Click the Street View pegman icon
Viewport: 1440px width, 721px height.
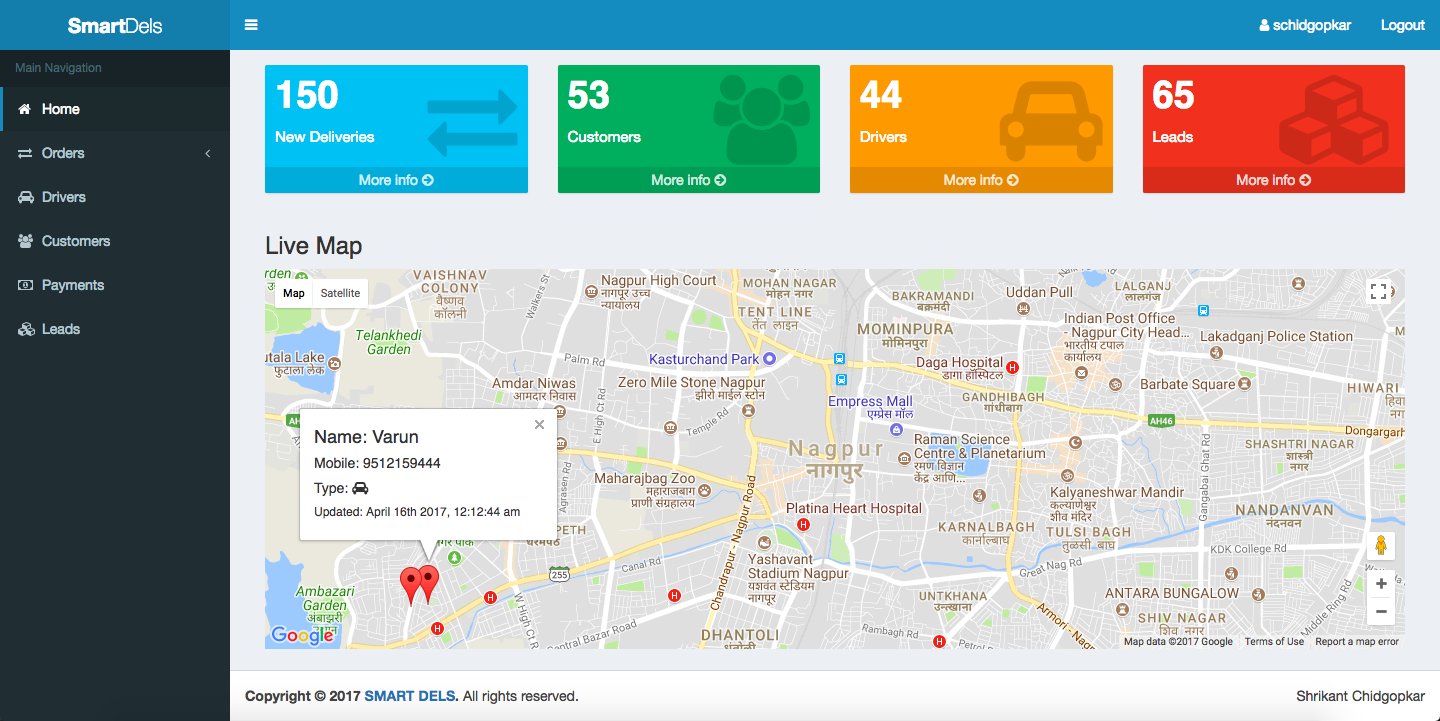(x=1381, y=546)
